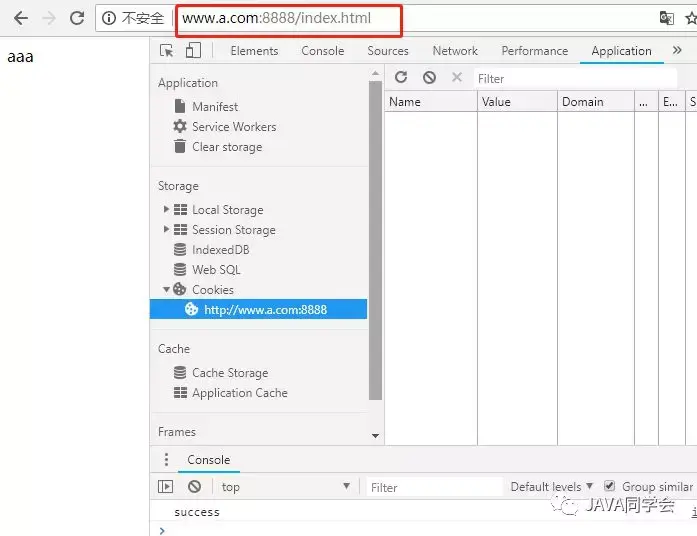697x536 pixels.
Task: Open the translate page icon
Action: (666, 18)
